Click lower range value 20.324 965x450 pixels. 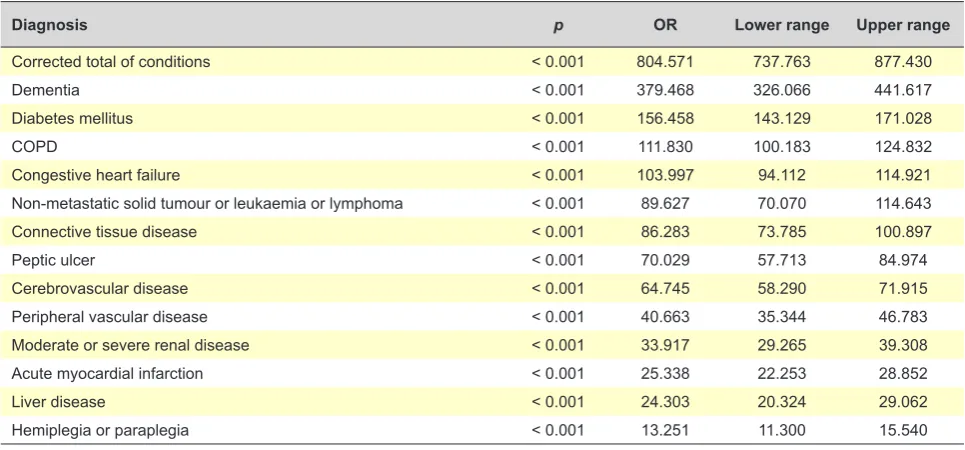point(782,401)
